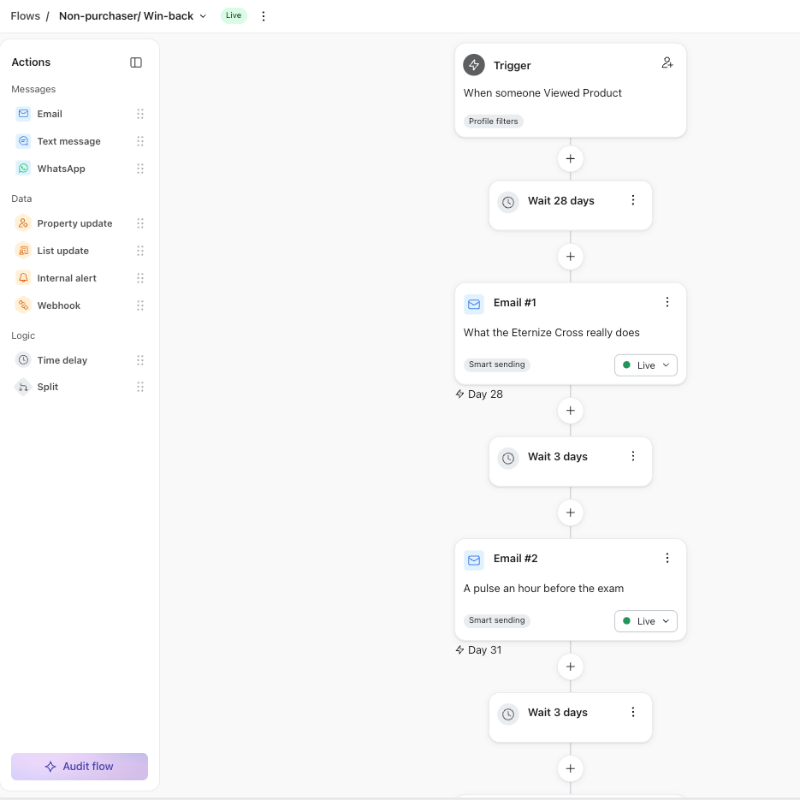Grab the drag handle beside Split

[140, 387]
